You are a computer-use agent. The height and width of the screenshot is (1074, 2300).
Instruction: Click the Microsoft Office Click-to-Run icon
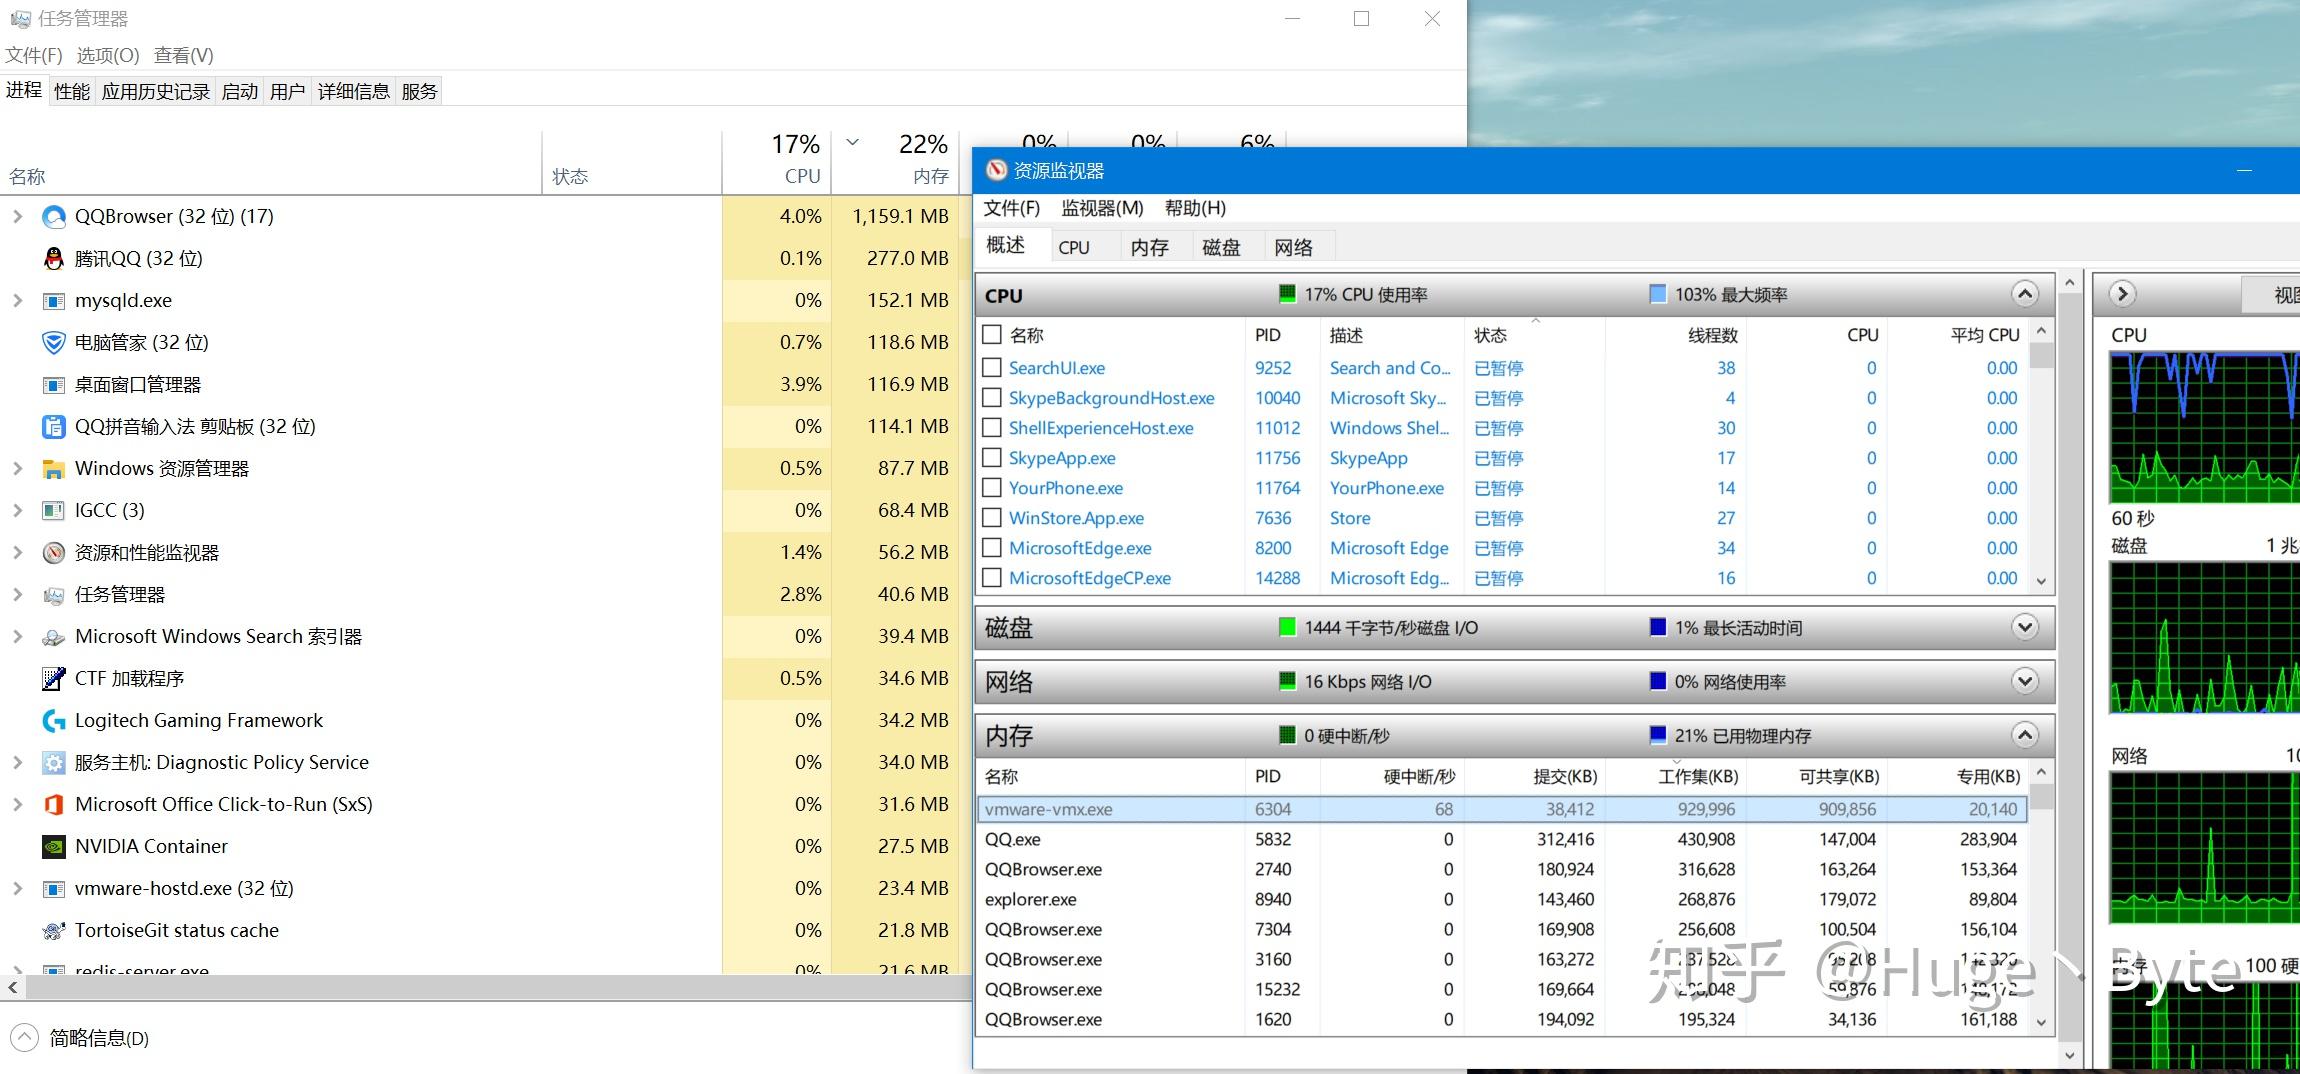(54, 804)
